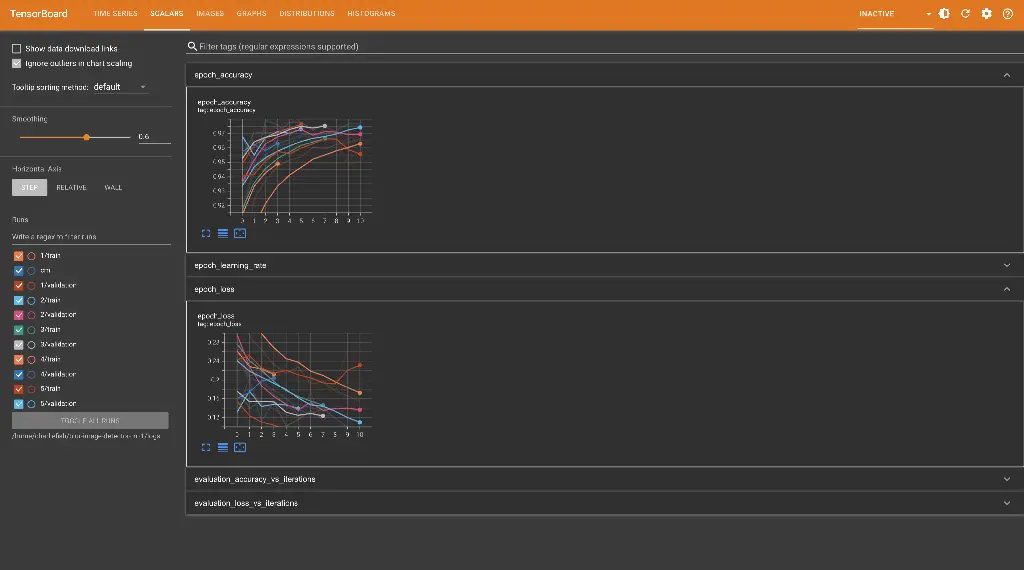The image size is (1024, 570).
Task: Toggle y-axis log scale on epoch_loss chart
Action: (x=223, y=447)
